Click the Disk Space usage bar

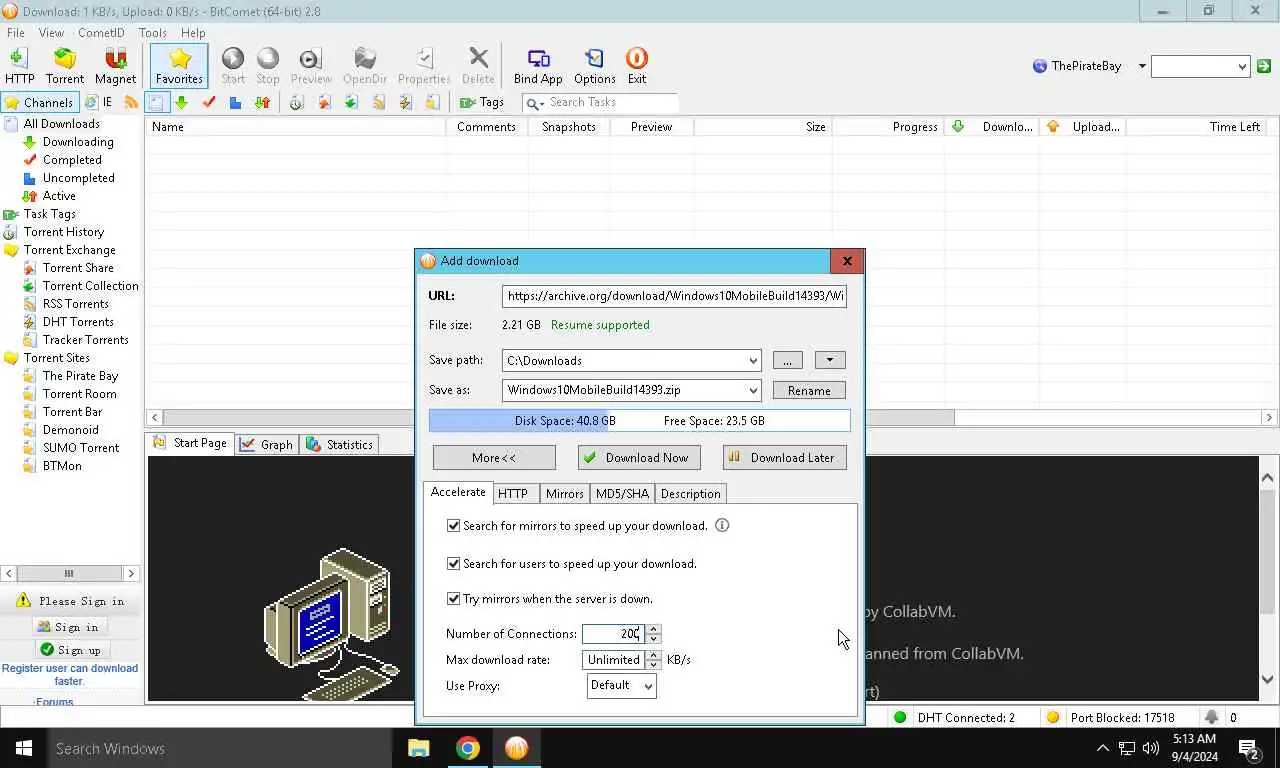pyautogui.click(x=640, y=421)
